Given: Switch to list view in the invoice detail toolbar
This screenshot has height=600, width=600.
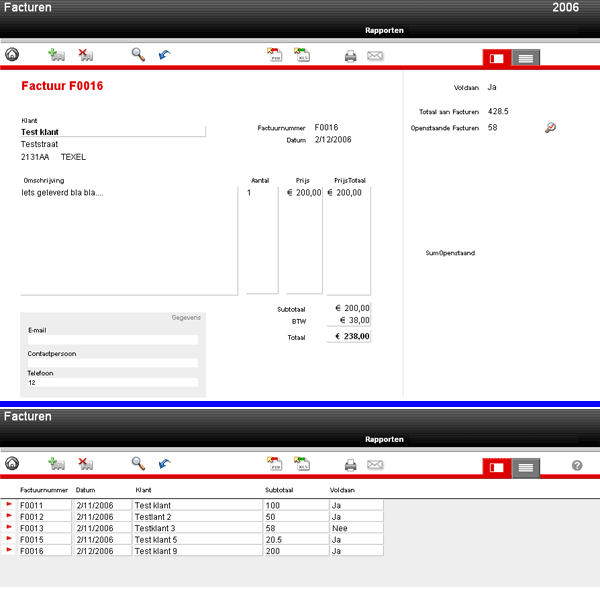Looking at the screenshot, I should [x=526, y=58].
